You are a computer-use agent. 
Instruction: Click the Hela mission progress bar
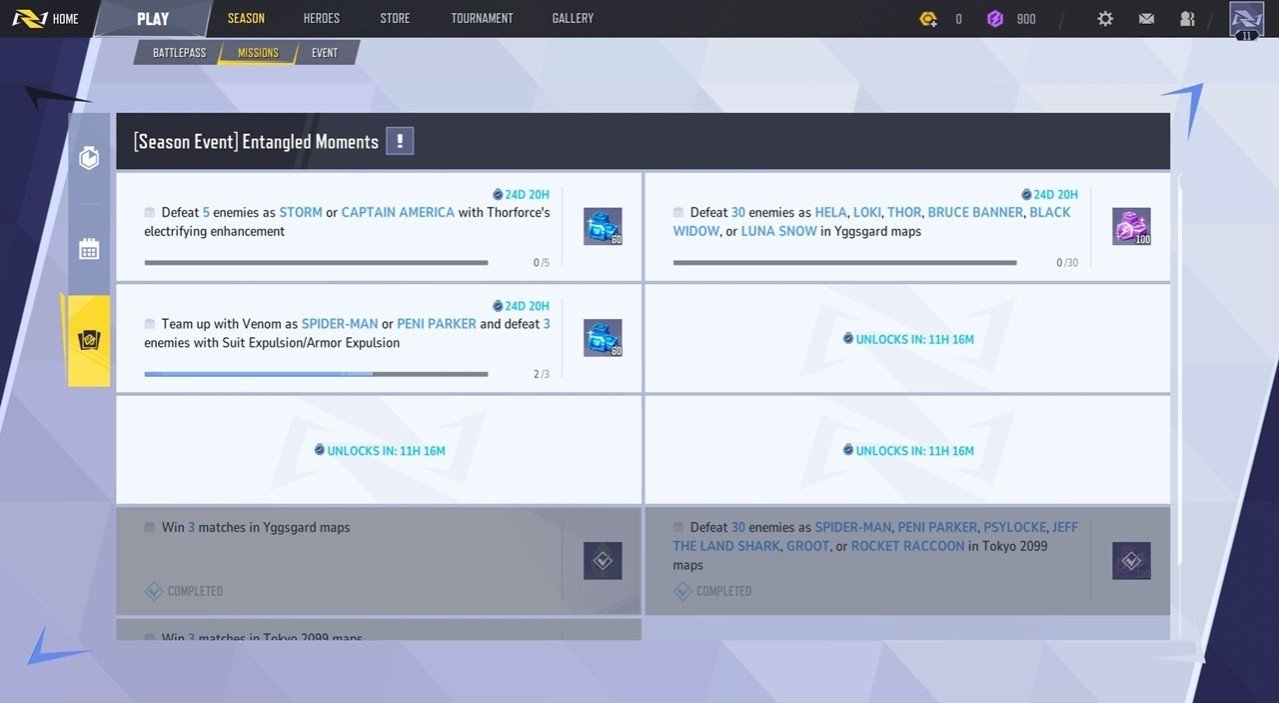[x=845, y=263]
